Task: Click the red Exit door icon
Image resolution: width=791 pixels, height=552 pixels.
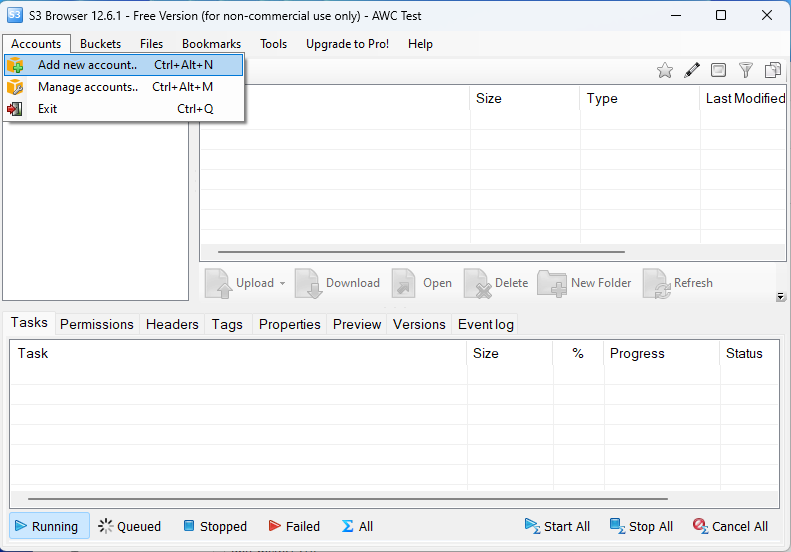Action: [15, 108]
